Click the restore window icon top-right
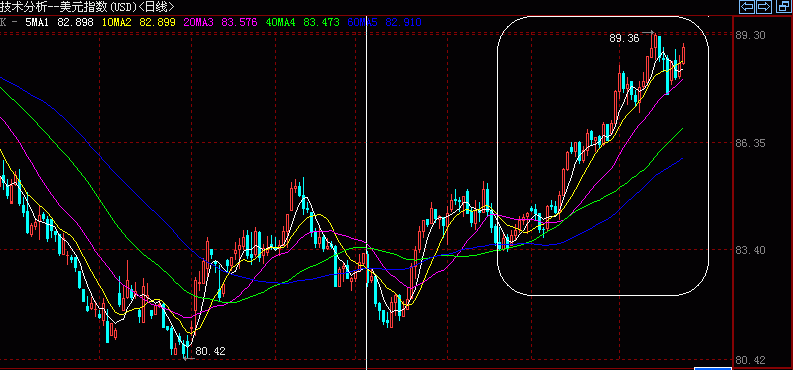This screenshot has height=370, width=793. pos(783,7)
